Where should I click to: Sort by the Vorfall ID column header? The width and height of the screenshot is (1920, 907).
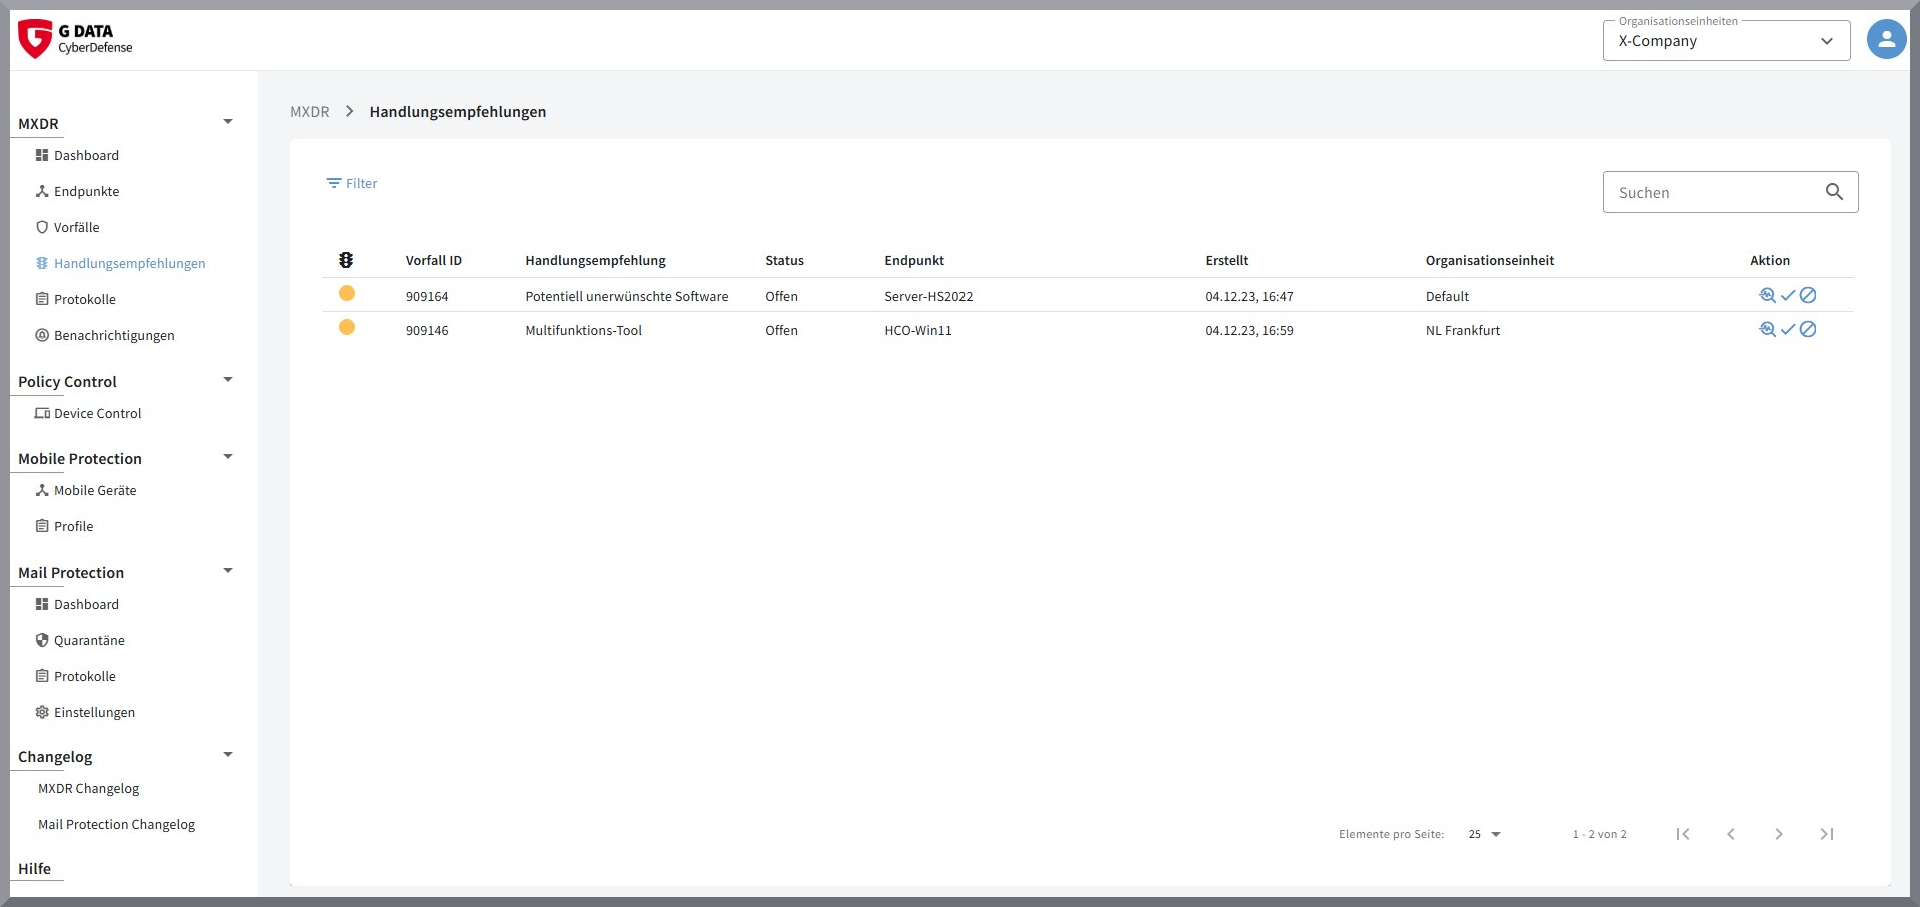pyautogui.click(x=434, y=260)
